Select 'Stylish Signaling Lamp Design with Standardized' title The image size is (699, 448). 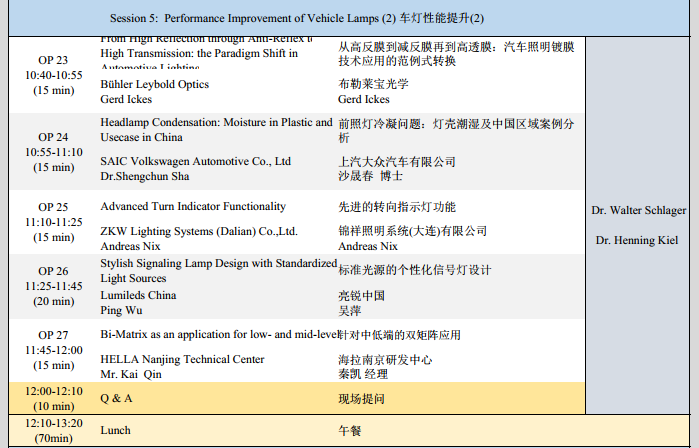pos(218,263)
